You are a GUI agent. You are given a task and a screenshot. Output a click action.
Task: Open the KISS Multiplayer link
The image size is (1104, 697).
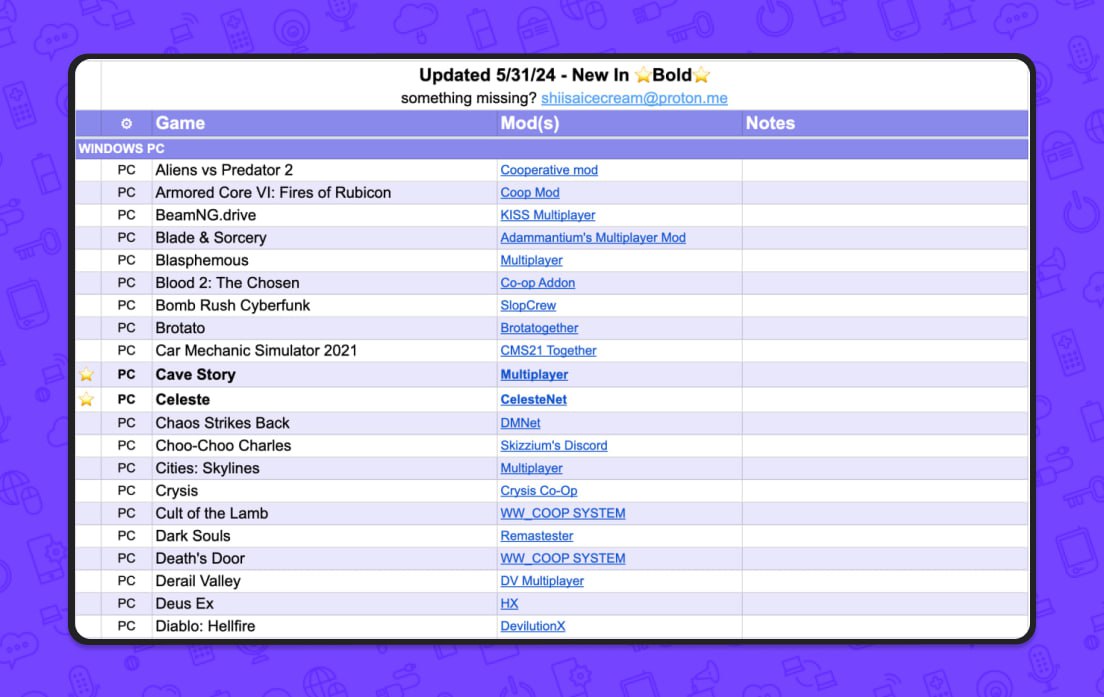pos(548,215)
